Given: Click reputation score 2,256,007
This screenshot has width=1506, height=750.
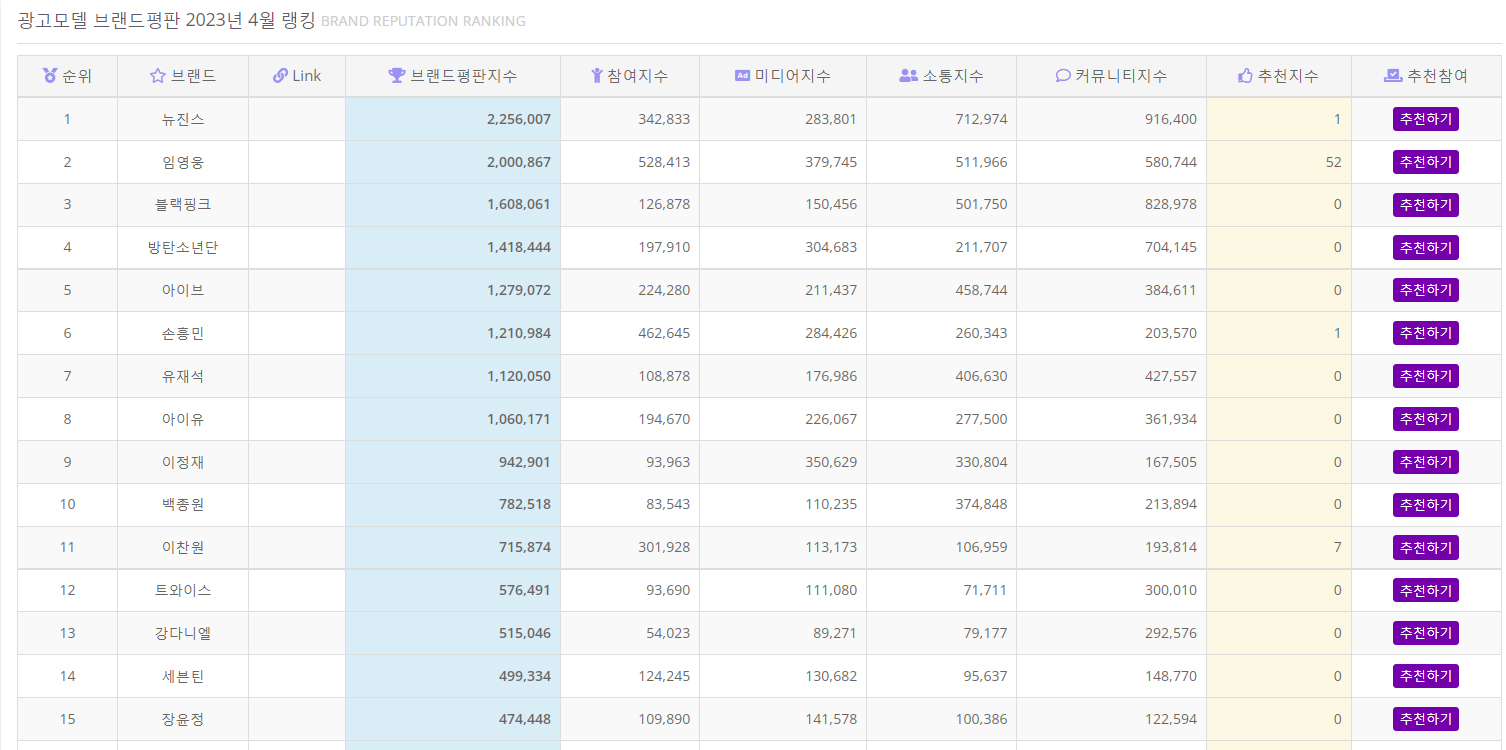Looking at the screenshot, I should [519, 119].
